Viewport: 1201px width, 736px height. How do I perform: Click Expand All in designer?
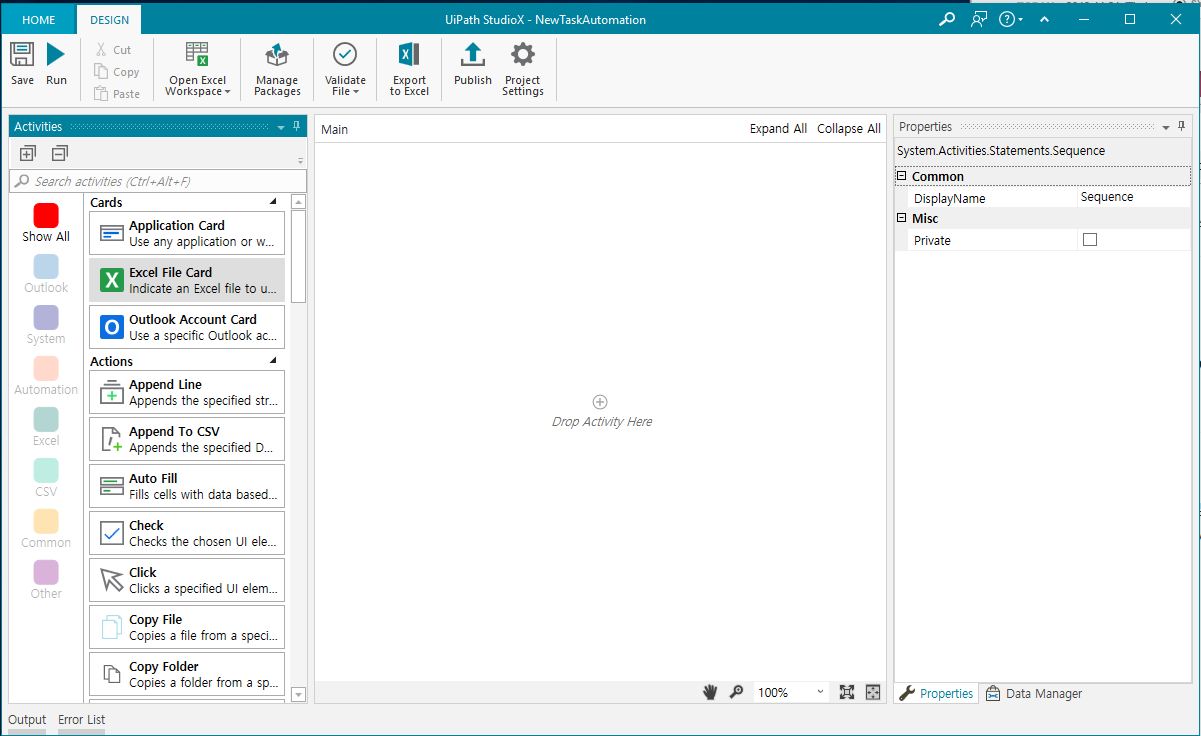[778, 129]
